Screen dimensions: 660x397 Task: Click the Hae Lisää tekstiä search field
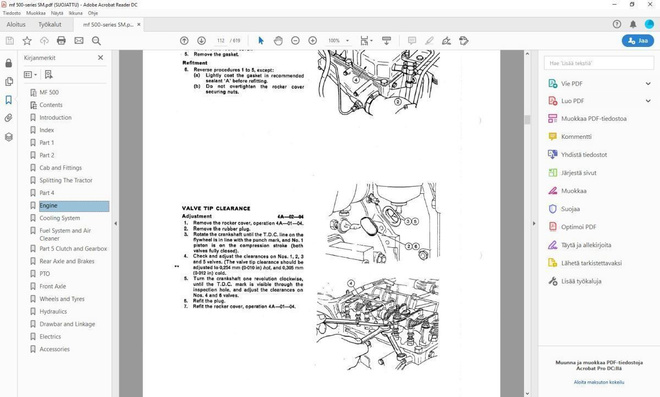point(599,63)
